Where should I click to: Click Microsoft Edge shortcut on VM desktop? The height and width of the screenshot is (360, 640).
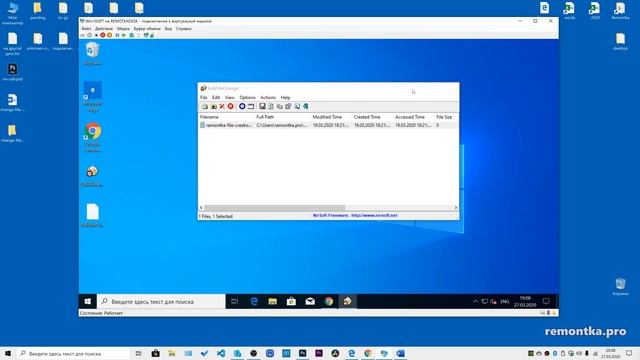pos(93,97)
